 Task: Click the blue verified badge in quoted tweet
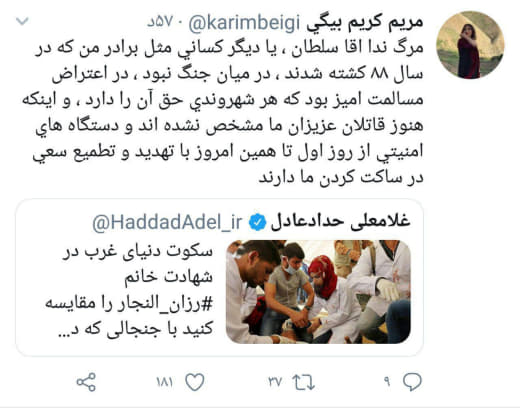(258, 222)
